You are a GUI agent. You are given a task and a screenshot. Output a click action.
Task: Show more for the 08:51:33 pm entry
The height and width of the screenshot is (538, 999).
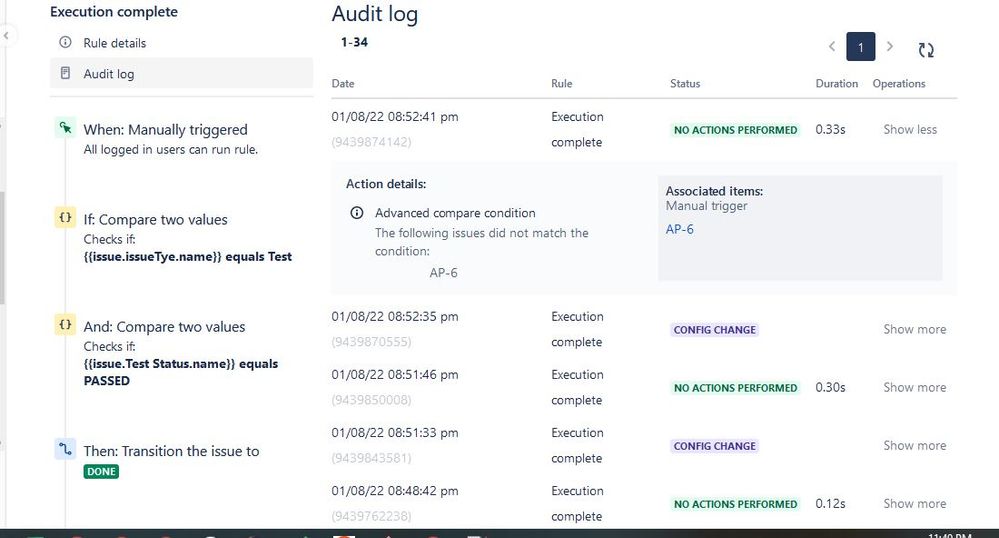(x=914, y=446)
